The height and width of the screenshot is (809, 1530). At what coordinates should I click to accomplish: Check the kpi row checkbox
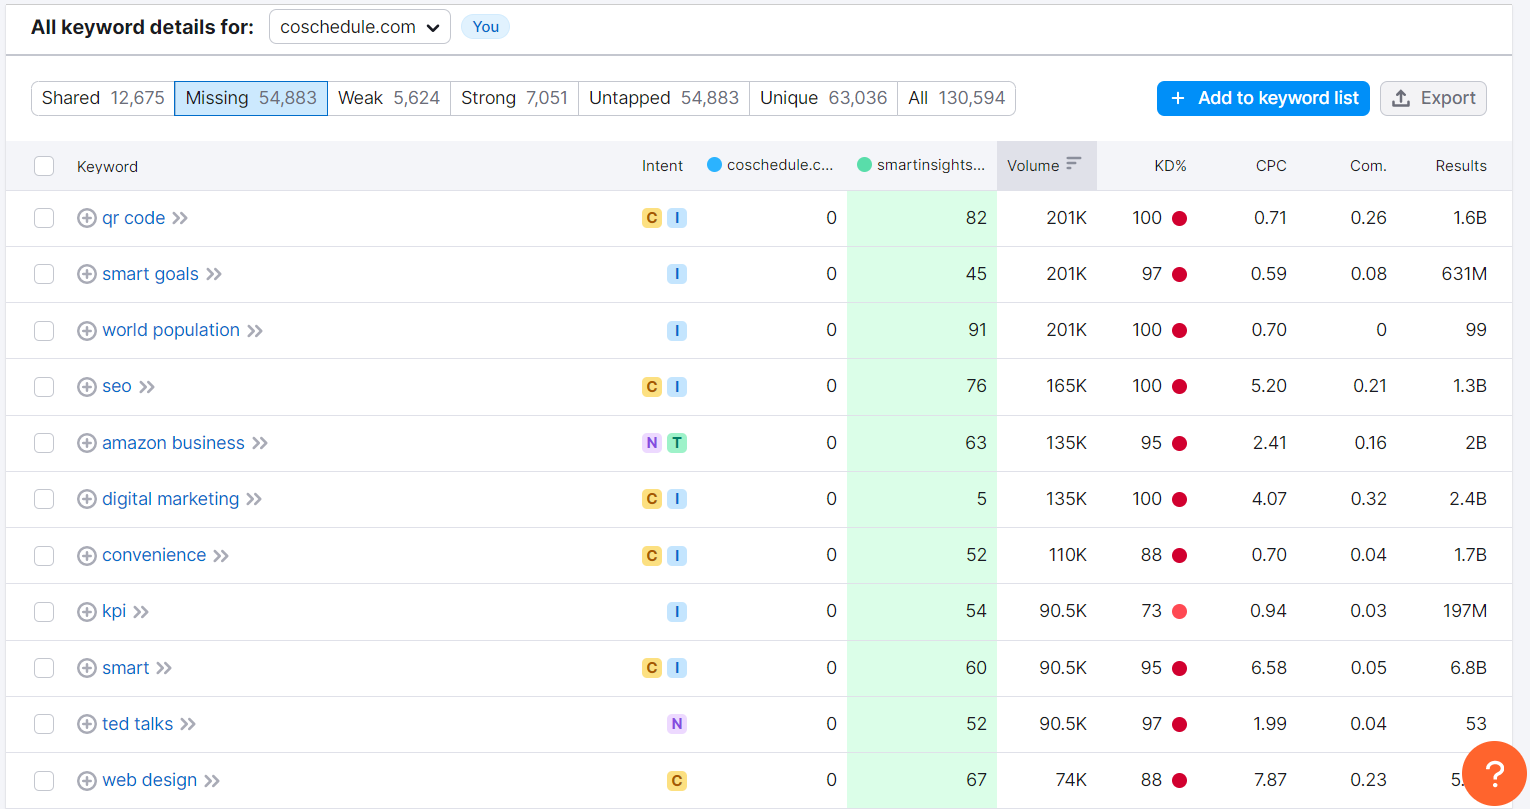click(x=44, y=612)
